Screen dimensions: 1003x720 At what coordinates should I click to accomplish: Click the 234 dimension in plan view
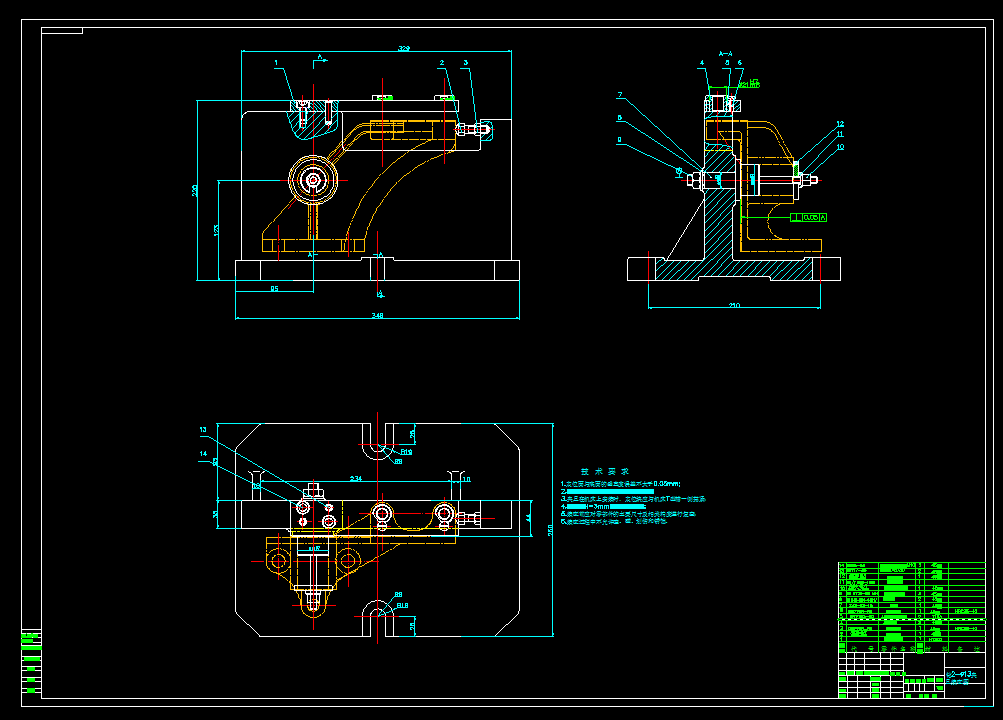pos(356,478)
